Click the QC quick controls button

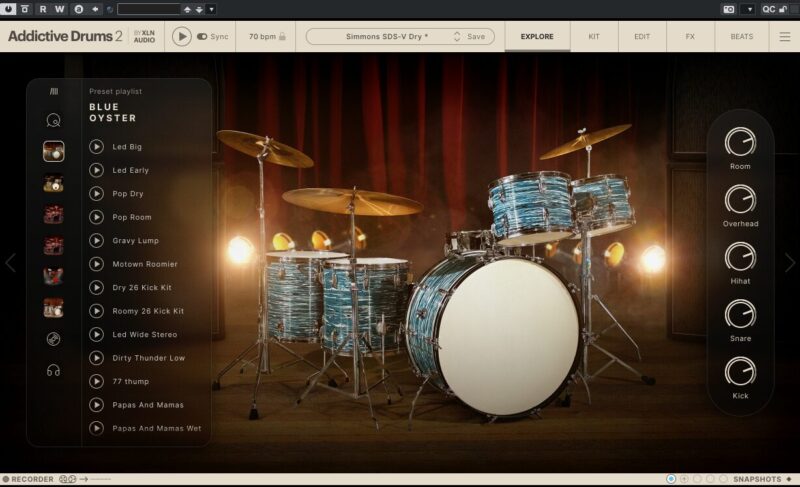click(x=768, y=9)
